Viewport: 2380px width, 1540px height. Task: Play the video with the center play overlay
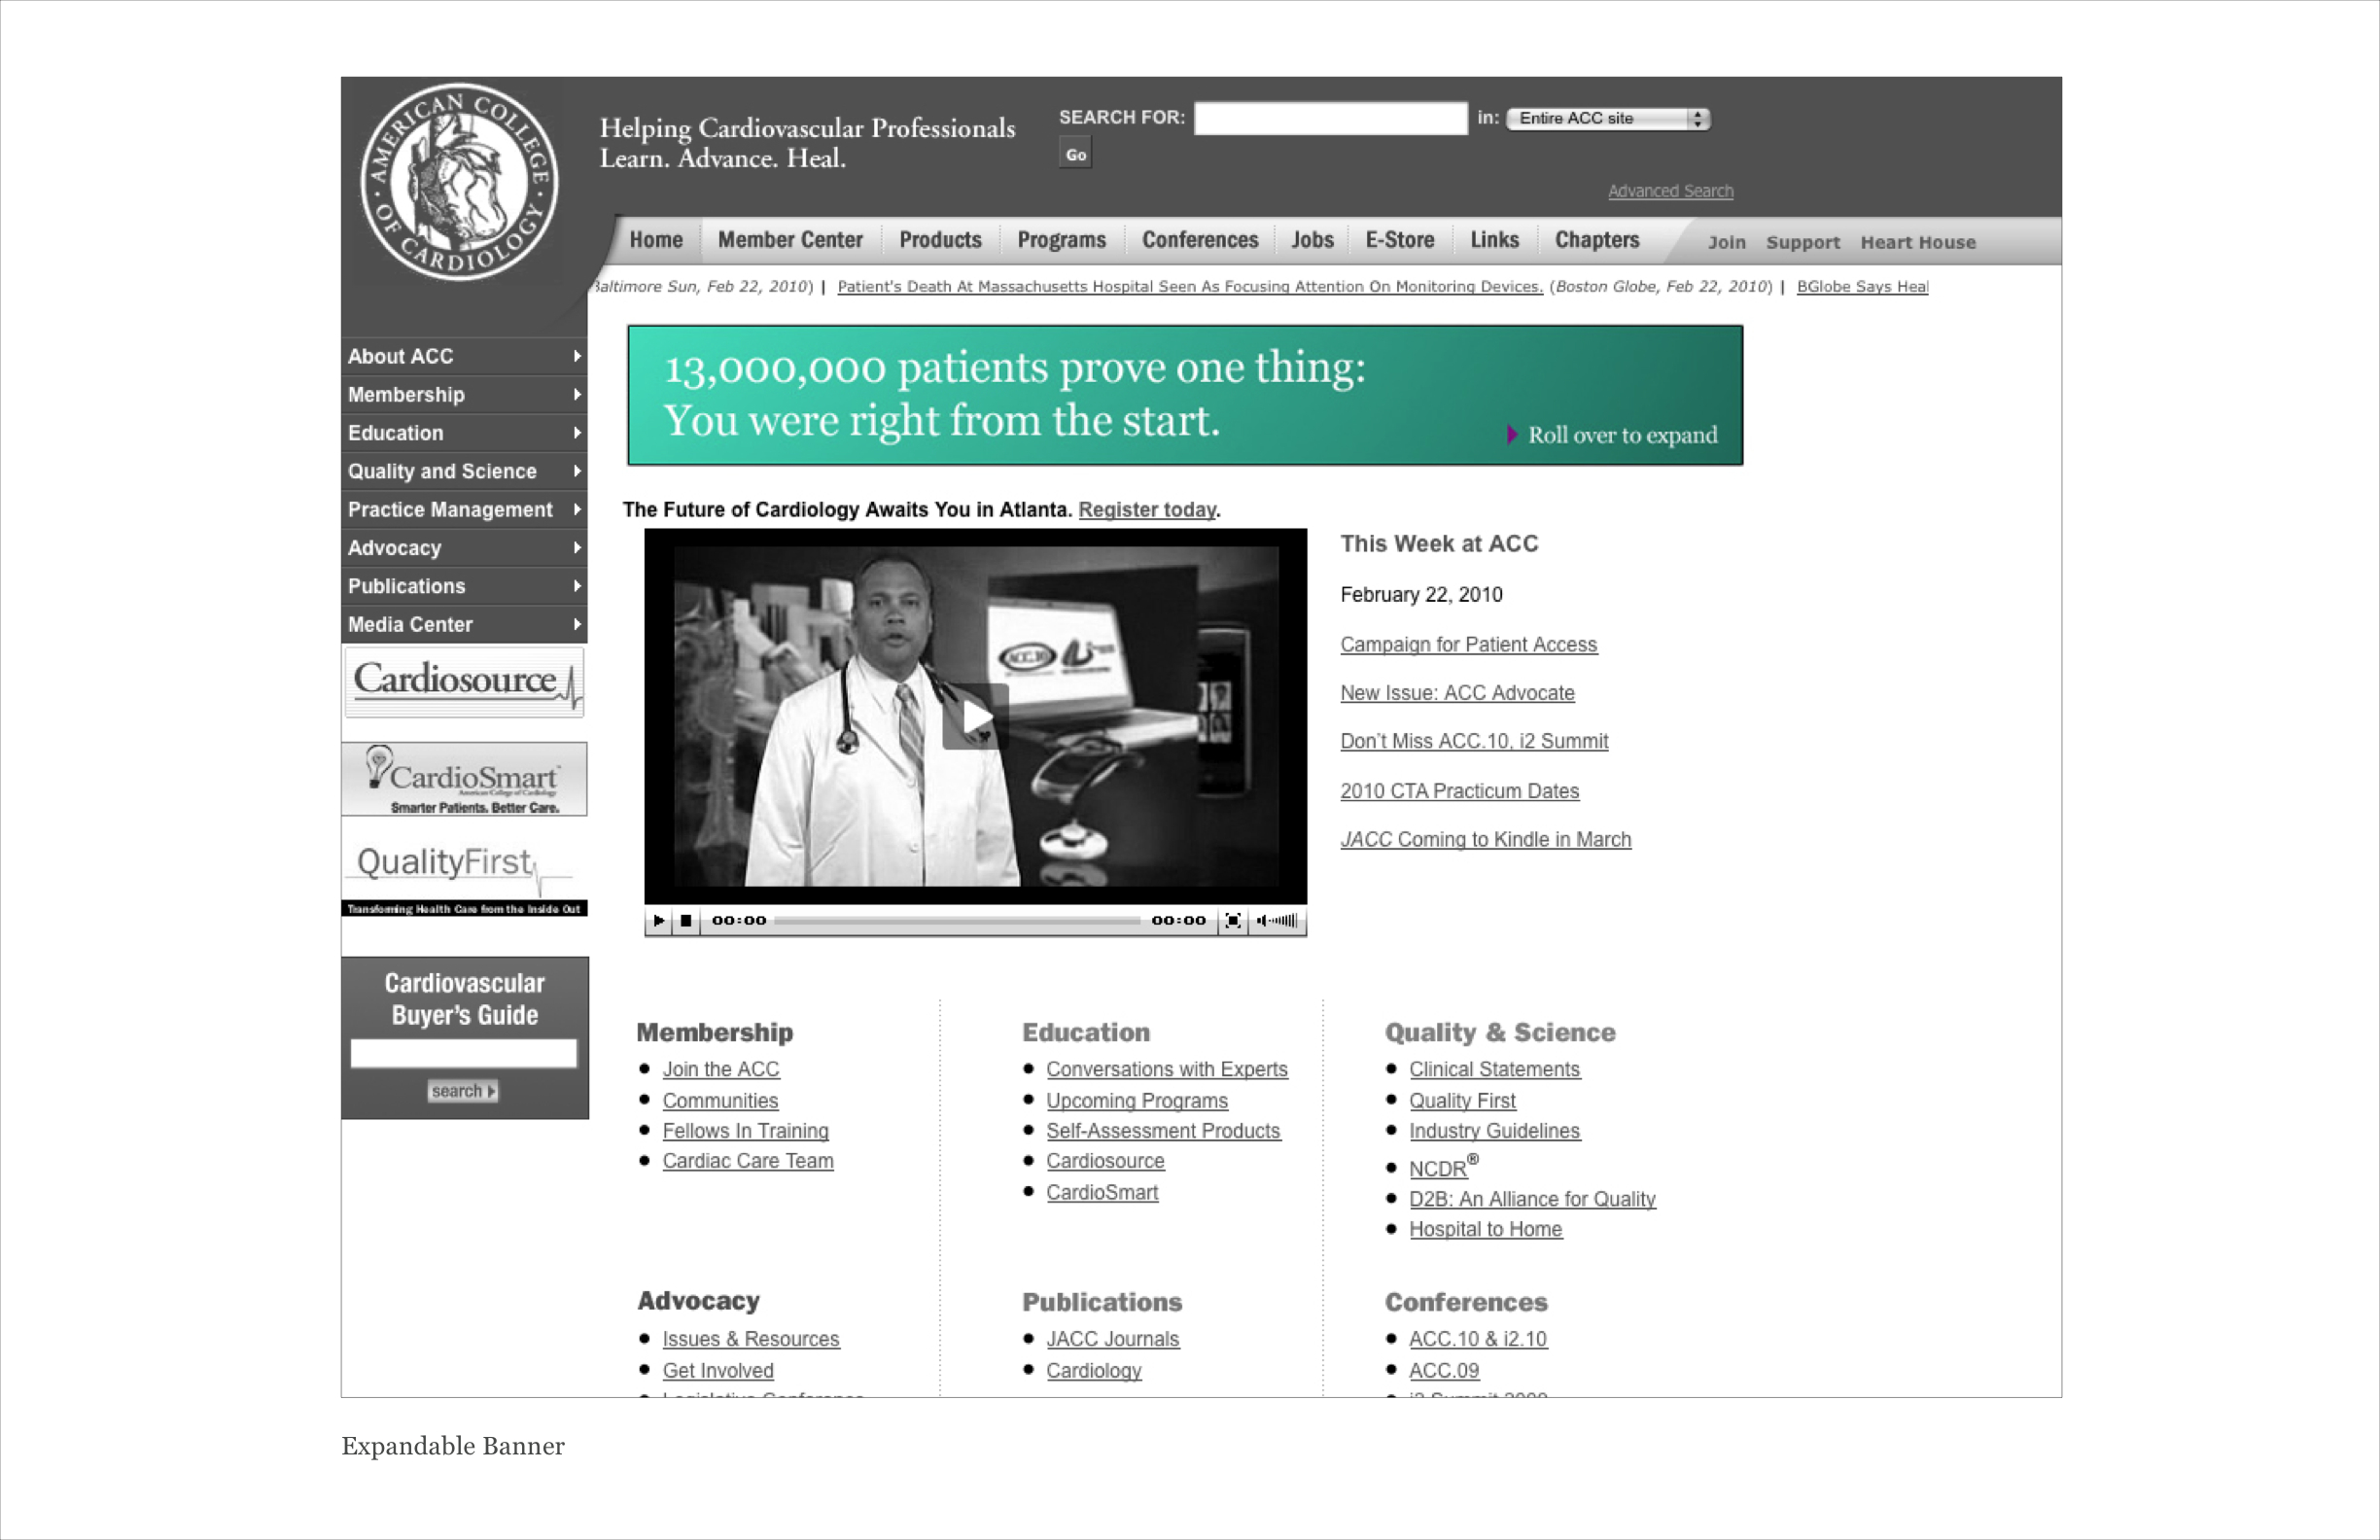tap(975, 716)
